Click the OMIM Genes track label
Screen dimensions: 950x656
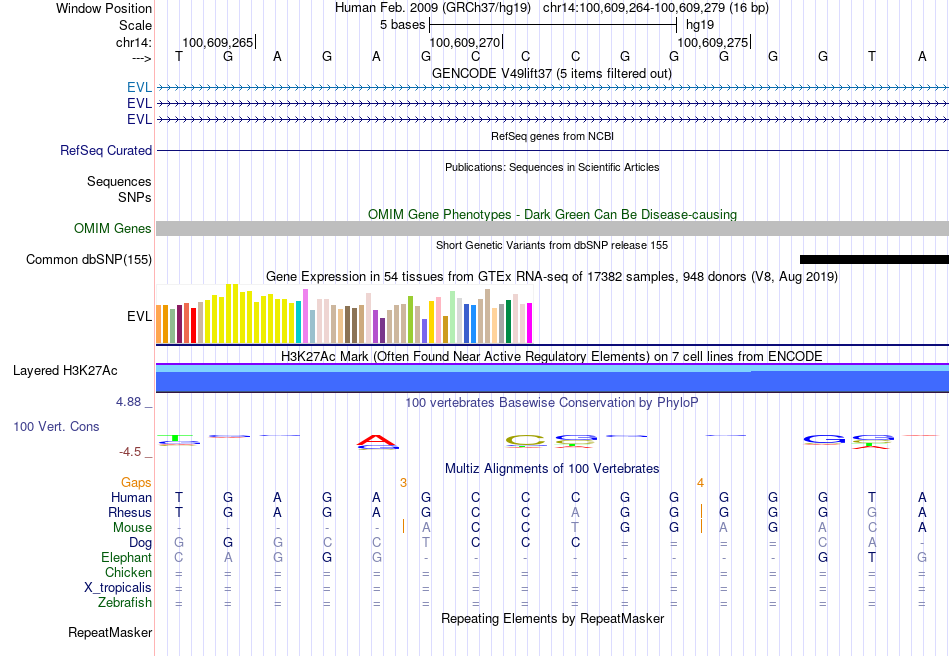click(x=113, y=228)
